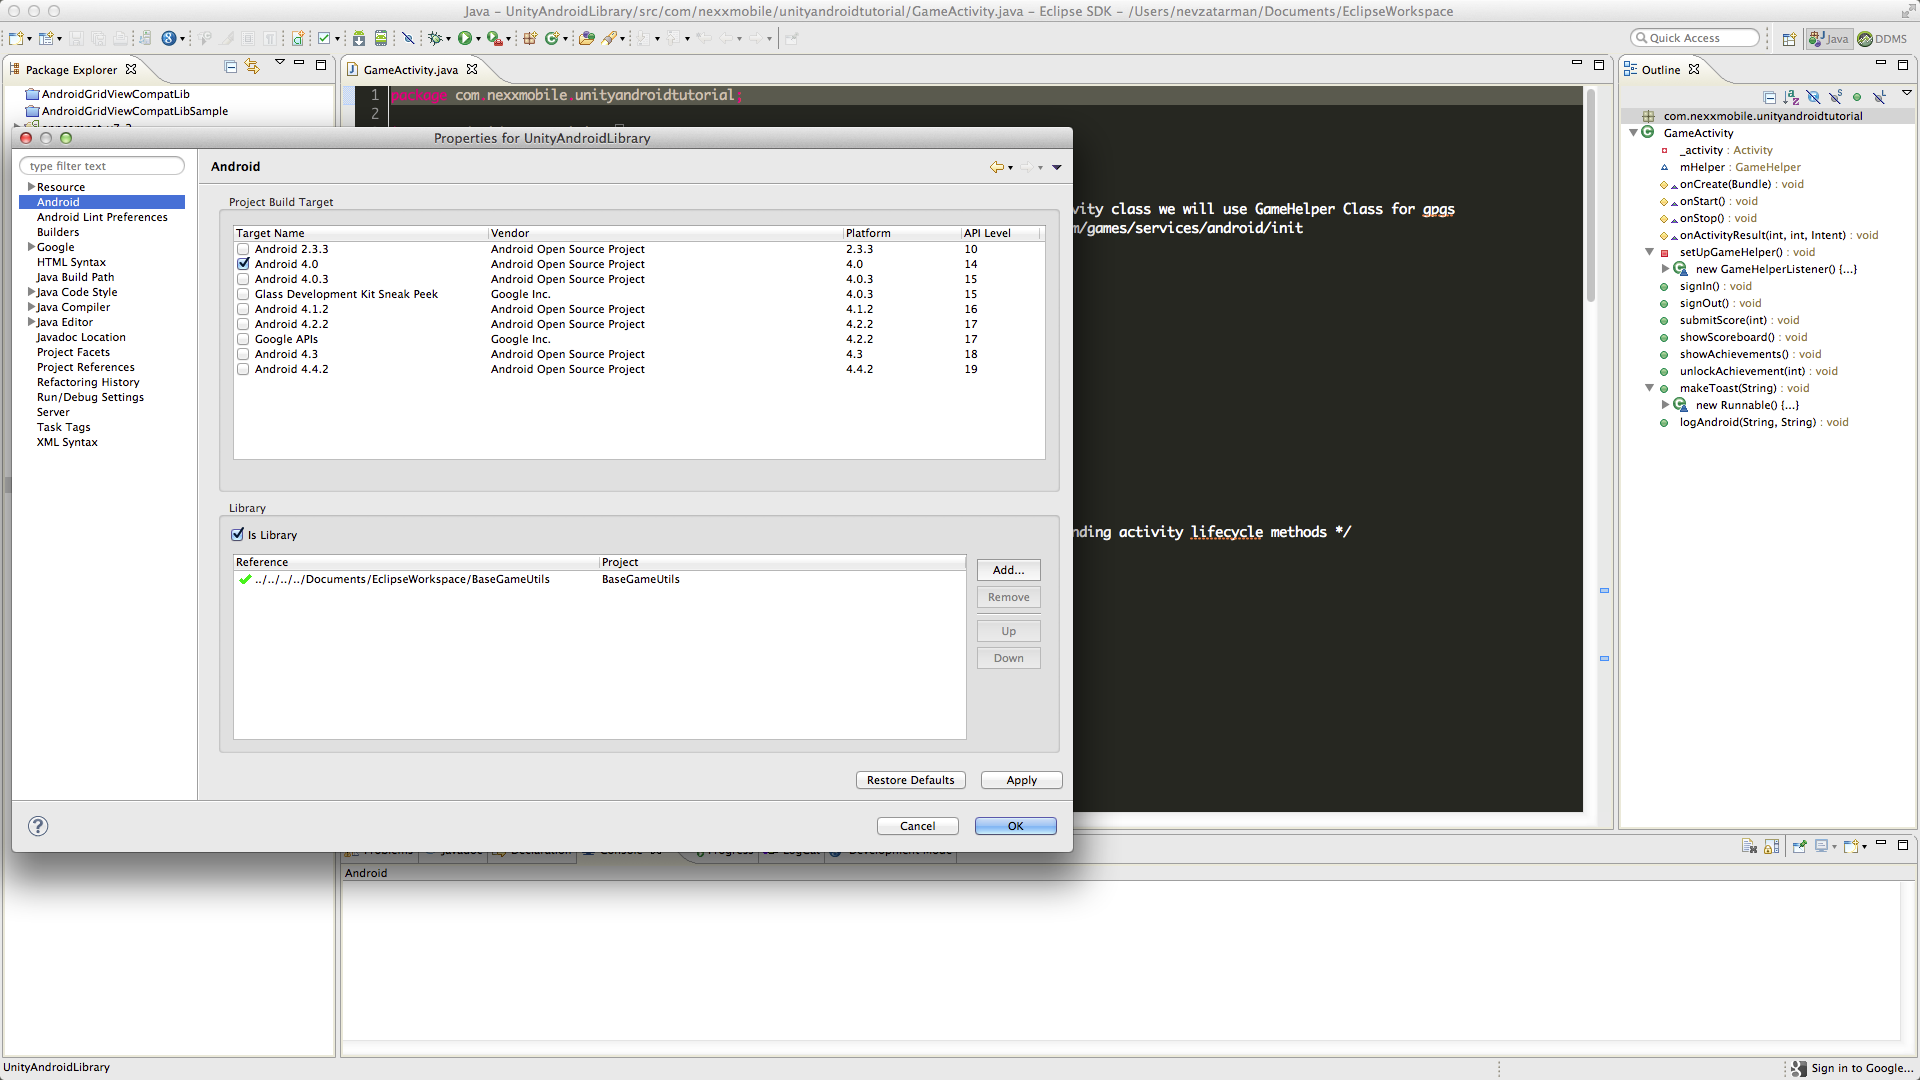Hide static members in Outline toolbar
The width and height of the screenshot is (1920, 1080).
click(x=1835, y=97)
